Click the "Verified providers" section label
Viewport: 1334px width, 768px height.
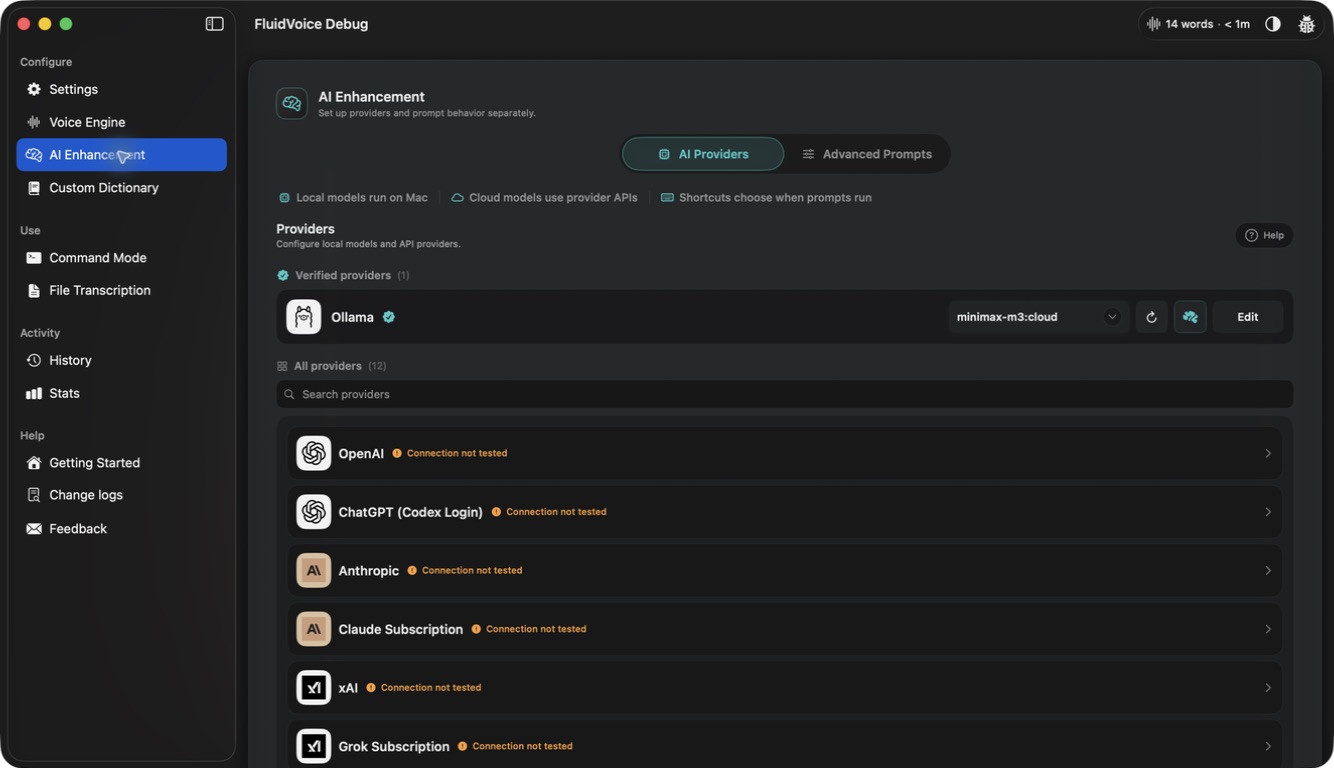point(343,275)
